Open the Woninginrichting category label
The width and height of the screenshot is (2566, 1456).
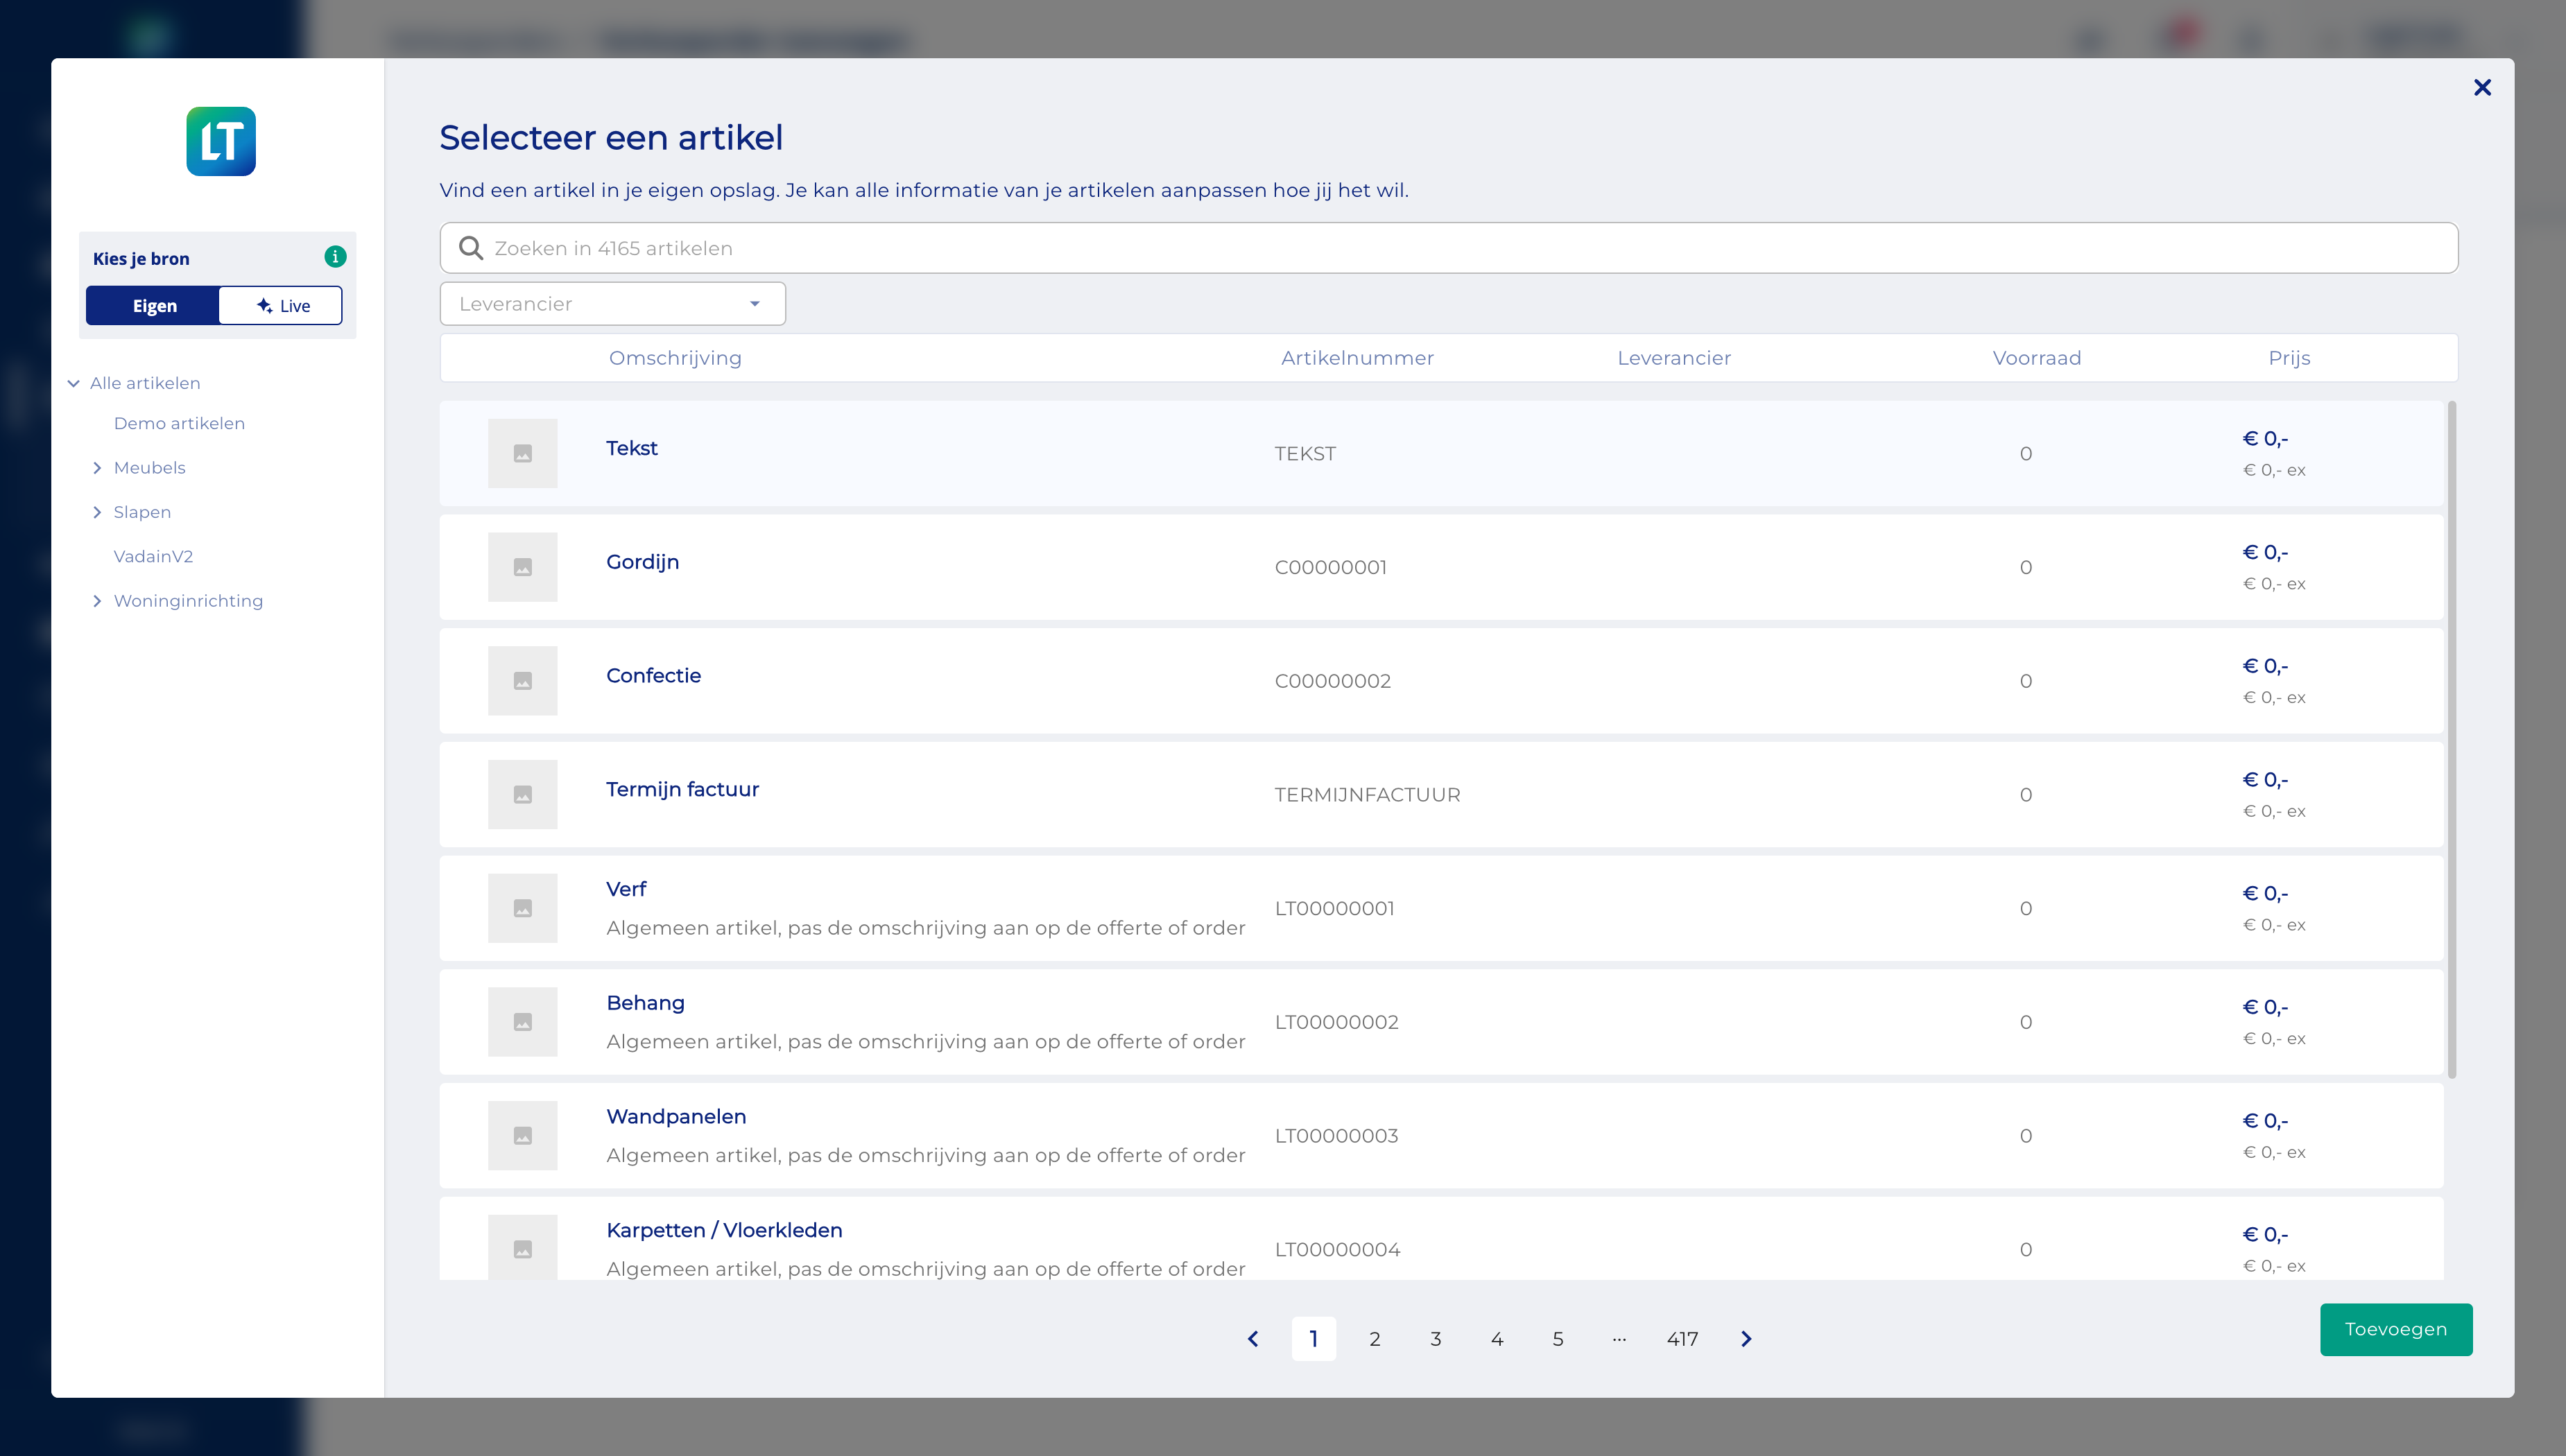pos(188,601)
